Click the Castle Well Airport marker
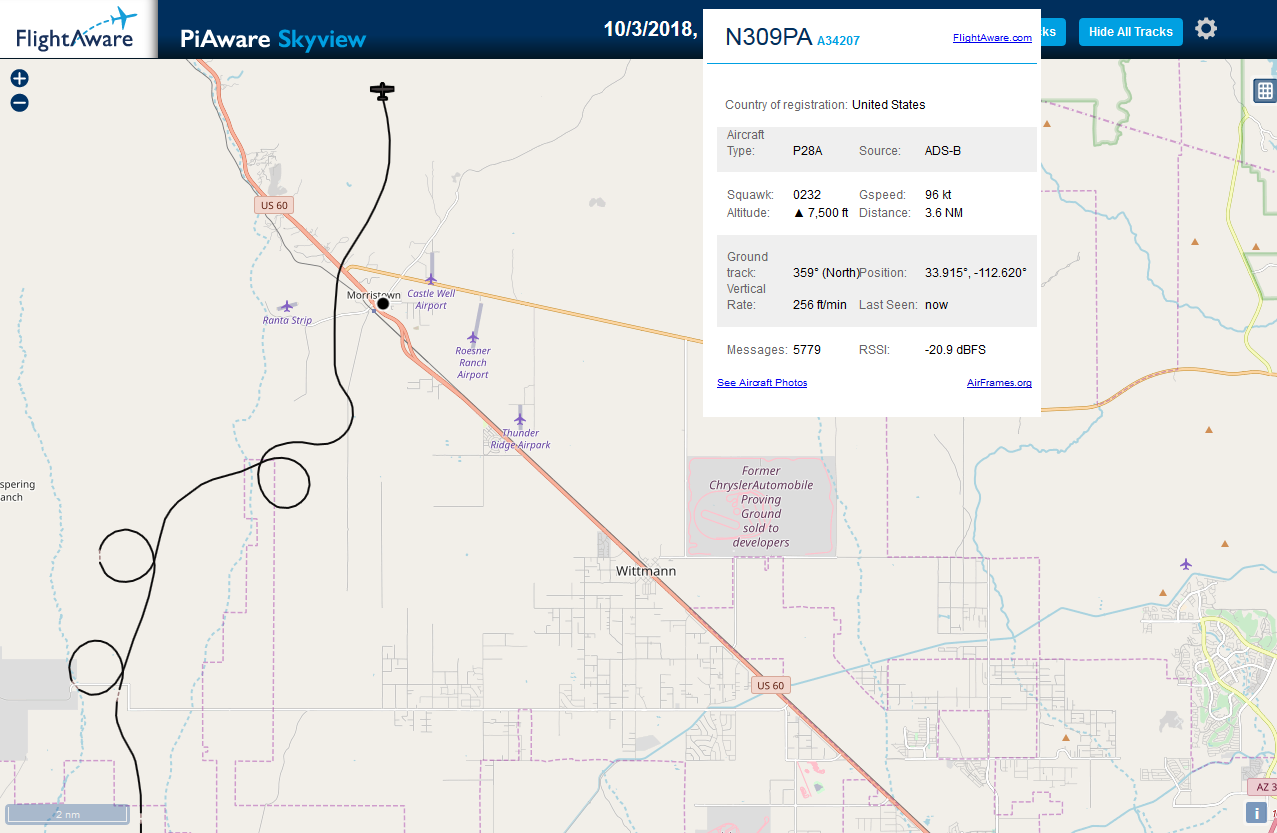The height and width of the screenshot is (833, 1277). 431,279
